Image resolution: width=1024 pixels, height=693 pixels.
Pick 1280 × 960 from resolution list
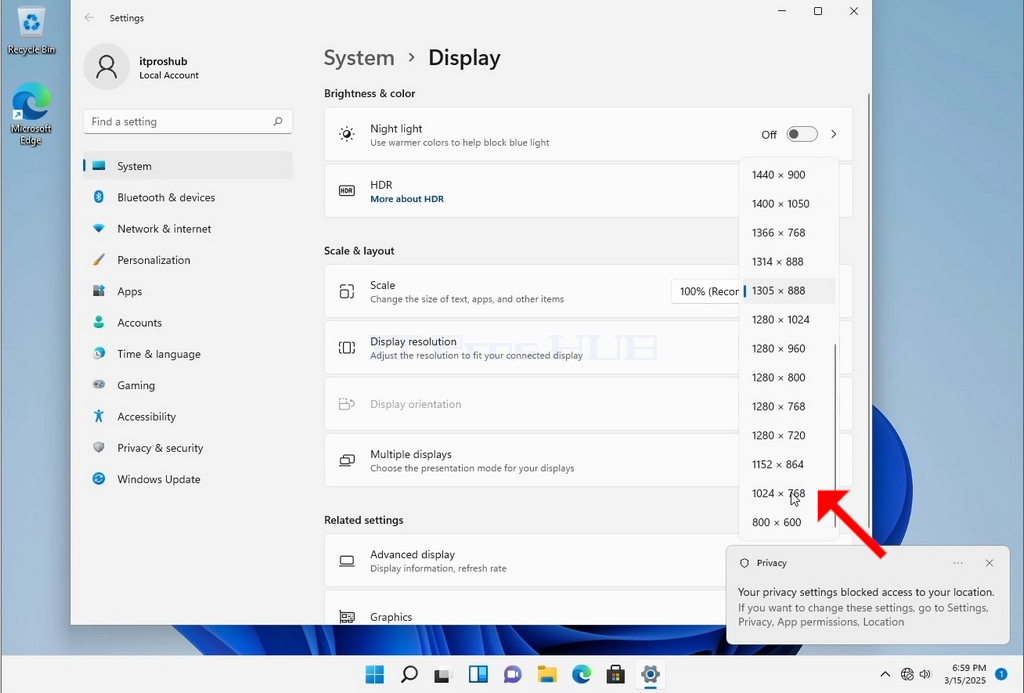(789, 348)
